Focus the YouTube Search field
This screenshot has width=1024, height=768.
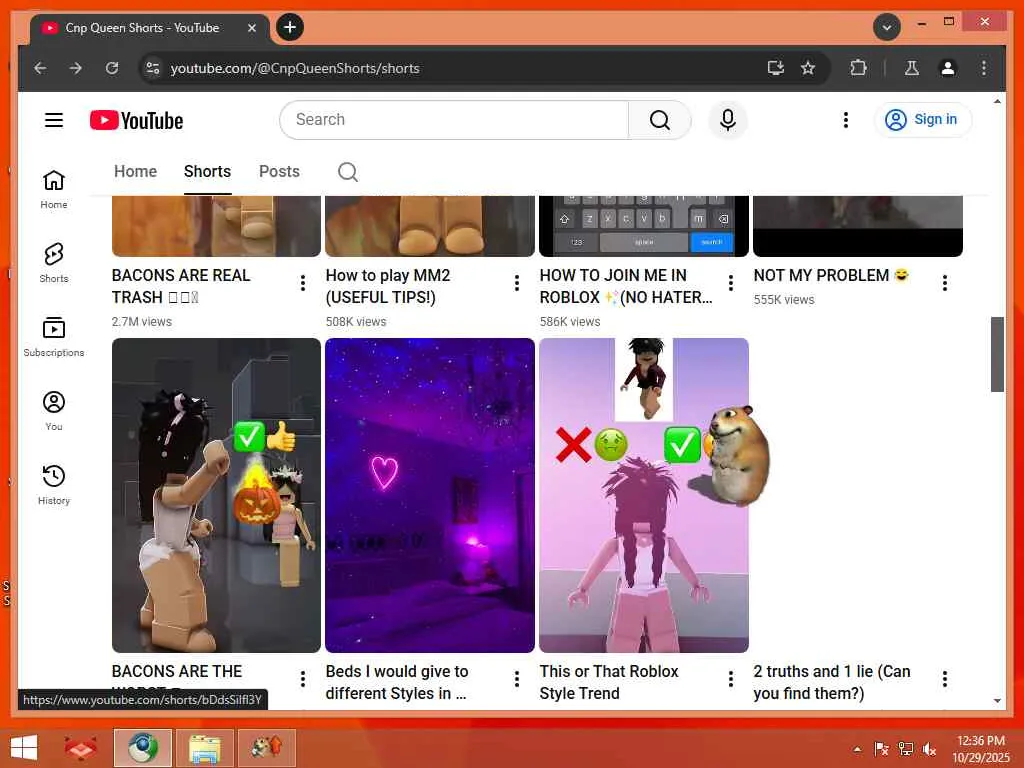click(454, 120)
